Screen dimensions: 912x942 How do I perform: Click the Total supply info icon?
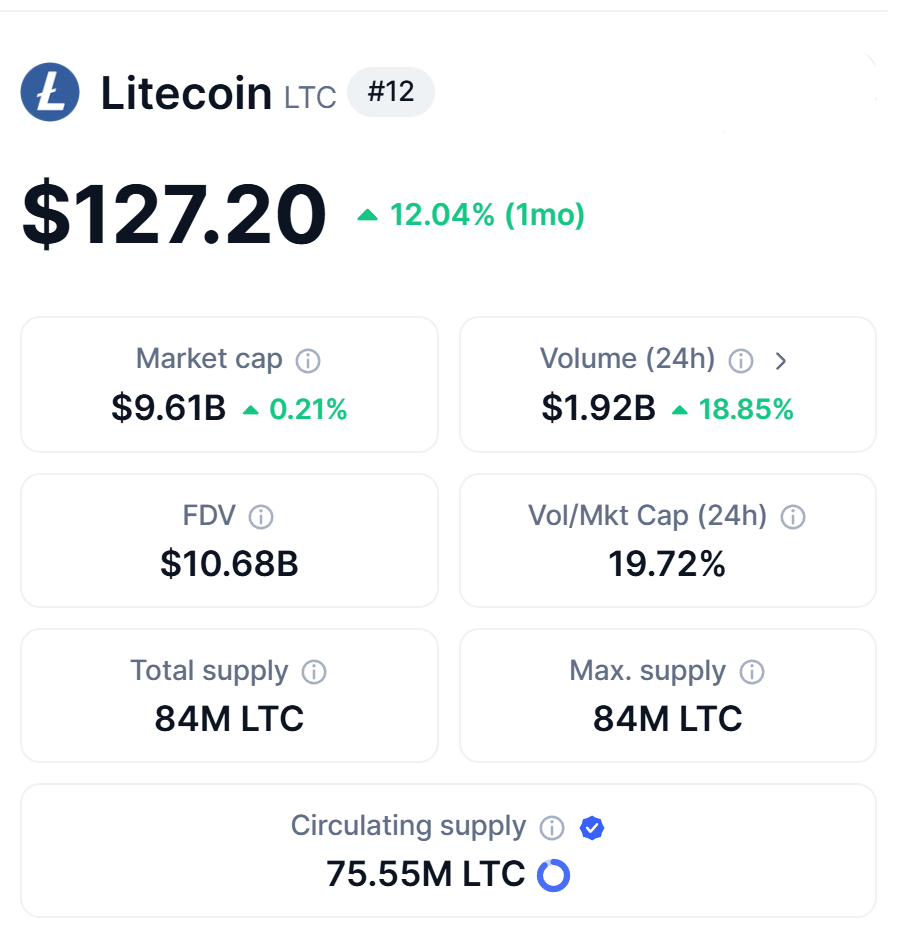pos(314,672)
